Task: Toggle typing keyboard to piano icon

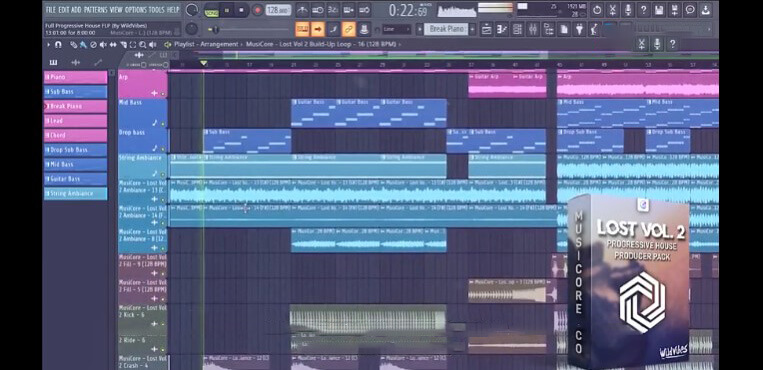Action: tap(302, 29)
